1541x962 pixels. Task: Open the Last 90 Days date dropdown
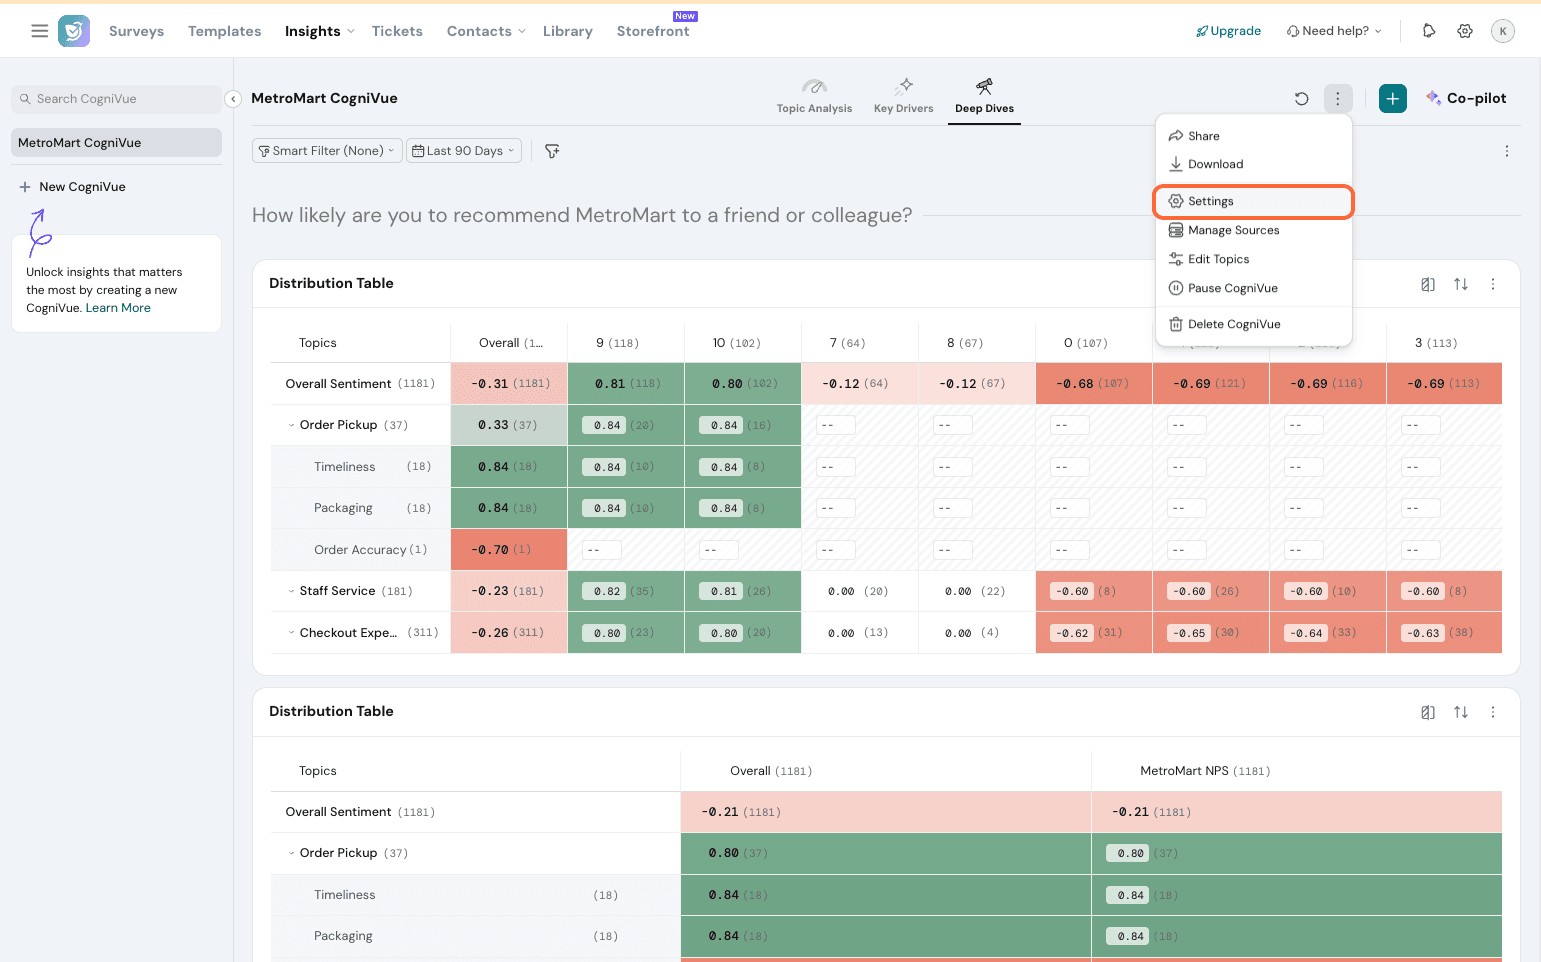464,151
